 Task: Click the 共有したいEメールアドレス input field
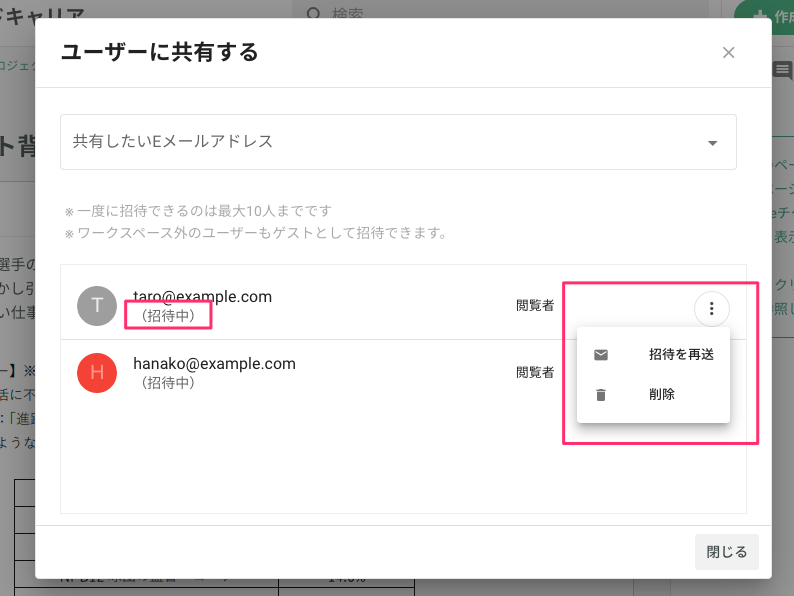point(398,142)
